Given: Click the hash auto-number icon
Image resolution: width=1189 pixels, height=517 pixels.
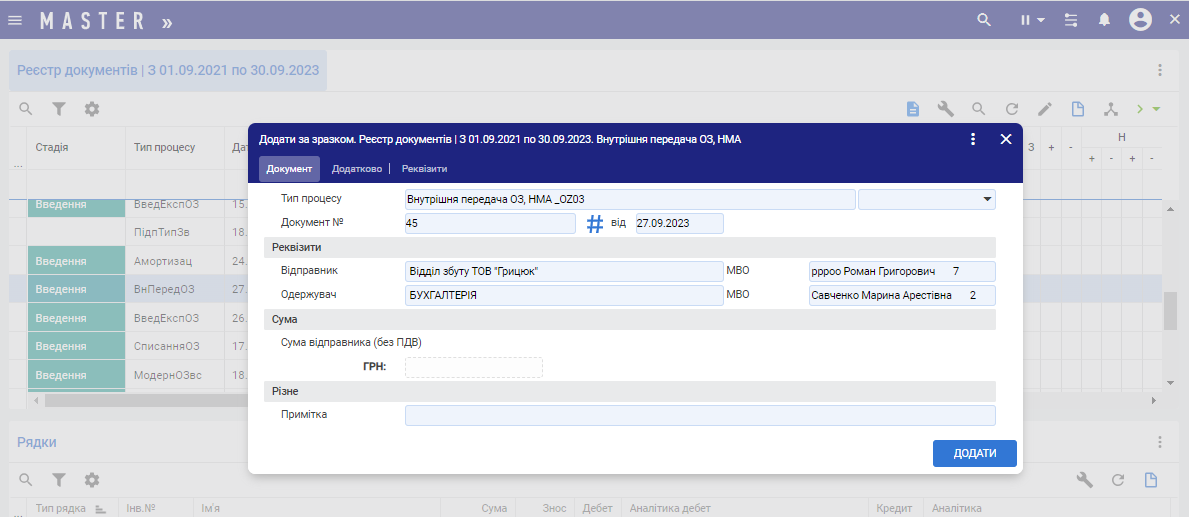Looking at the screenshot, I should 594,224.
